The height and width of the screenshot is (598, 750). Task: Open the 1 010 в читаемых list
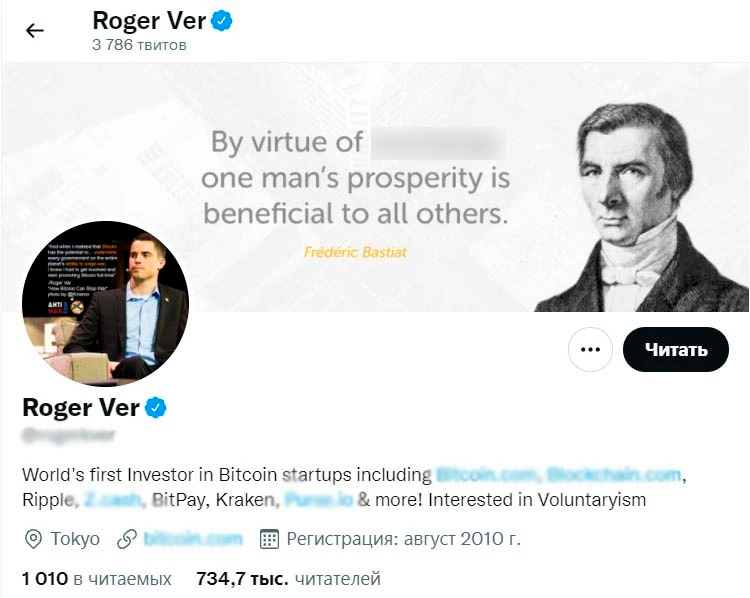point(96,578)
